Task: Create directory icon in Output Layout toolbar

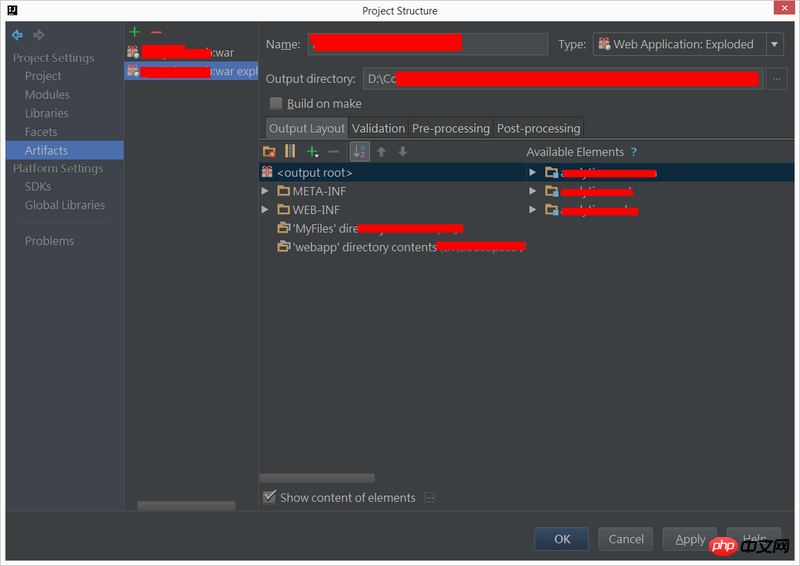Action: (x=269, y=152)
